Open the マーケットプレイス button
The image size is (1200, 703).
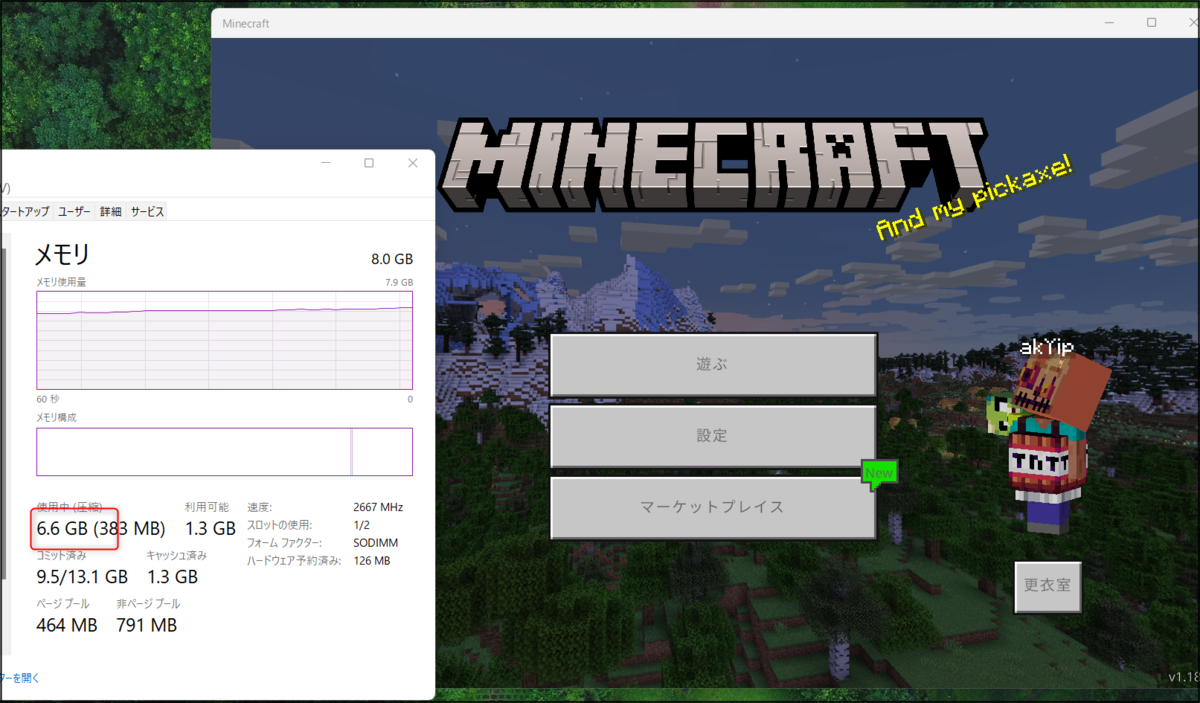713,507
